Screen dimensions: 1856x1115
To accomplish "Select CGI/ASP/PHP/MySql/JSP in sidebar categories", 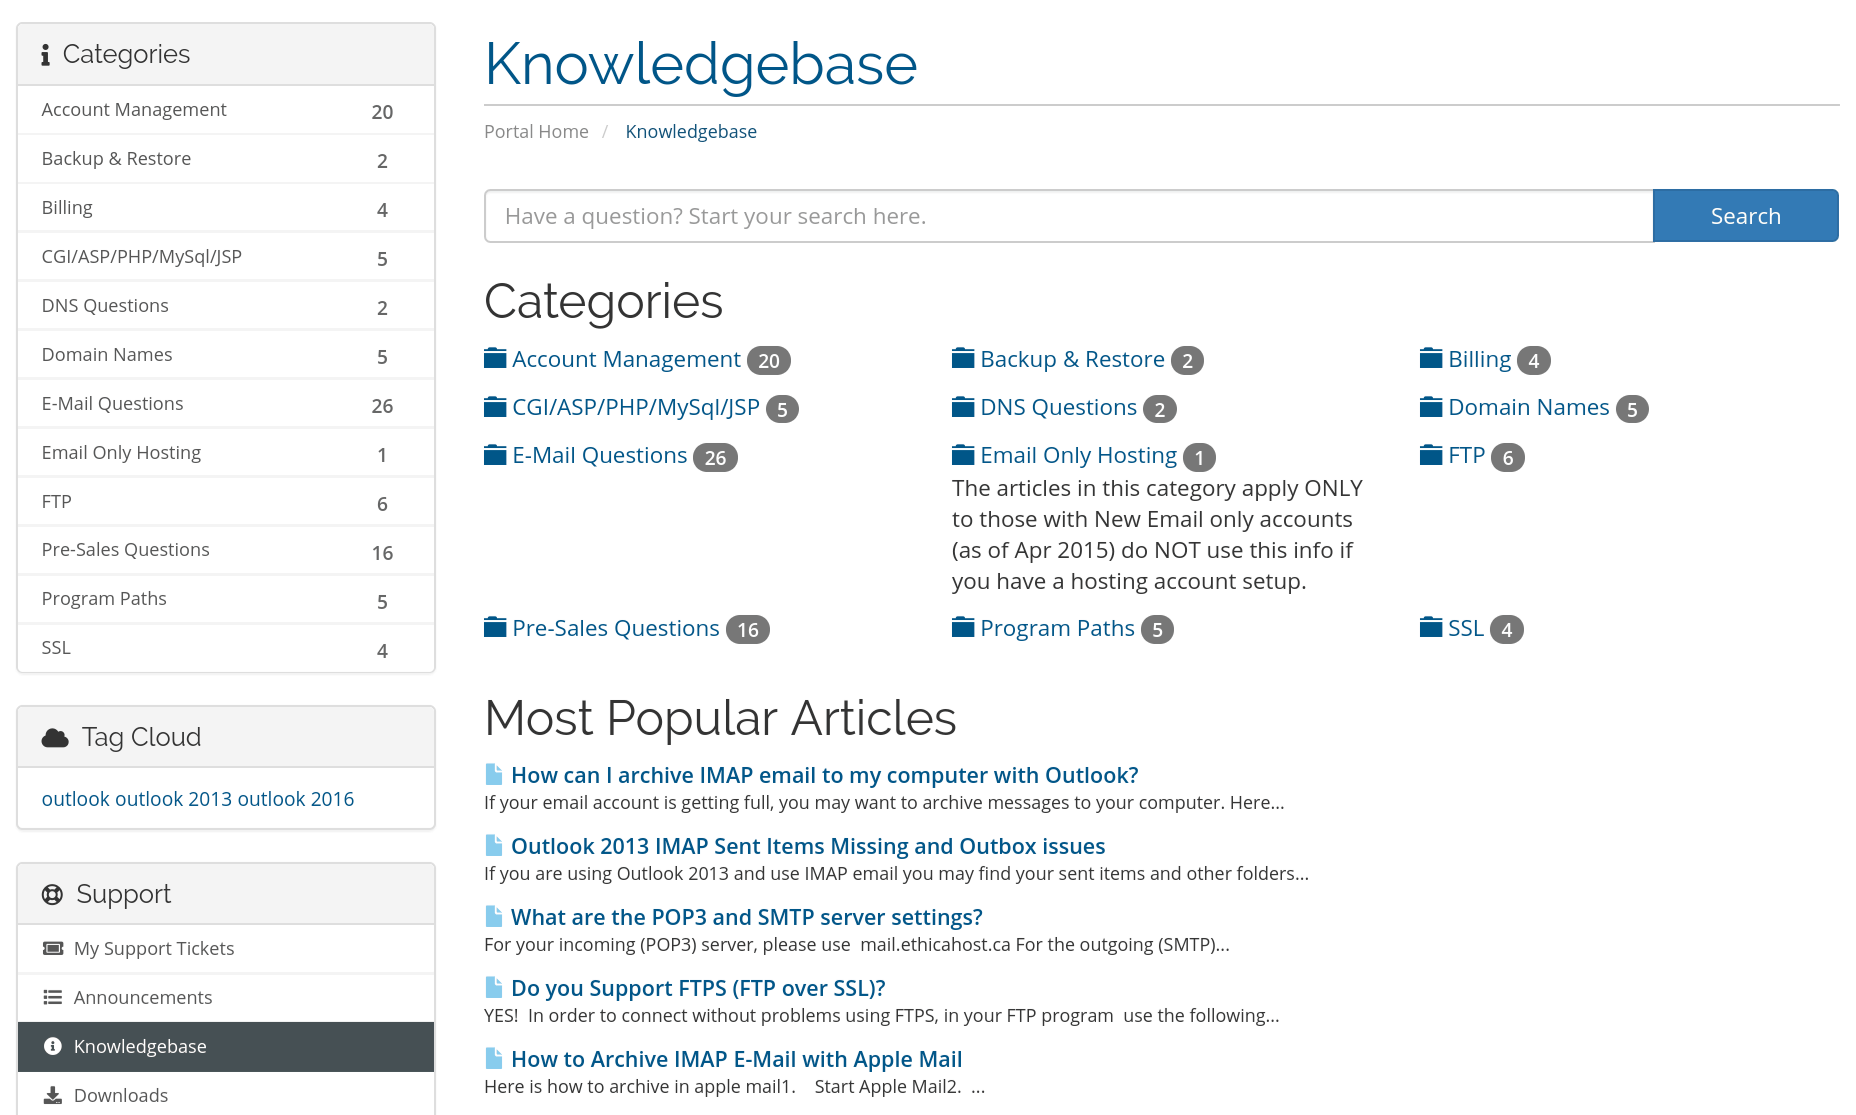I will [x=226, y=257].
